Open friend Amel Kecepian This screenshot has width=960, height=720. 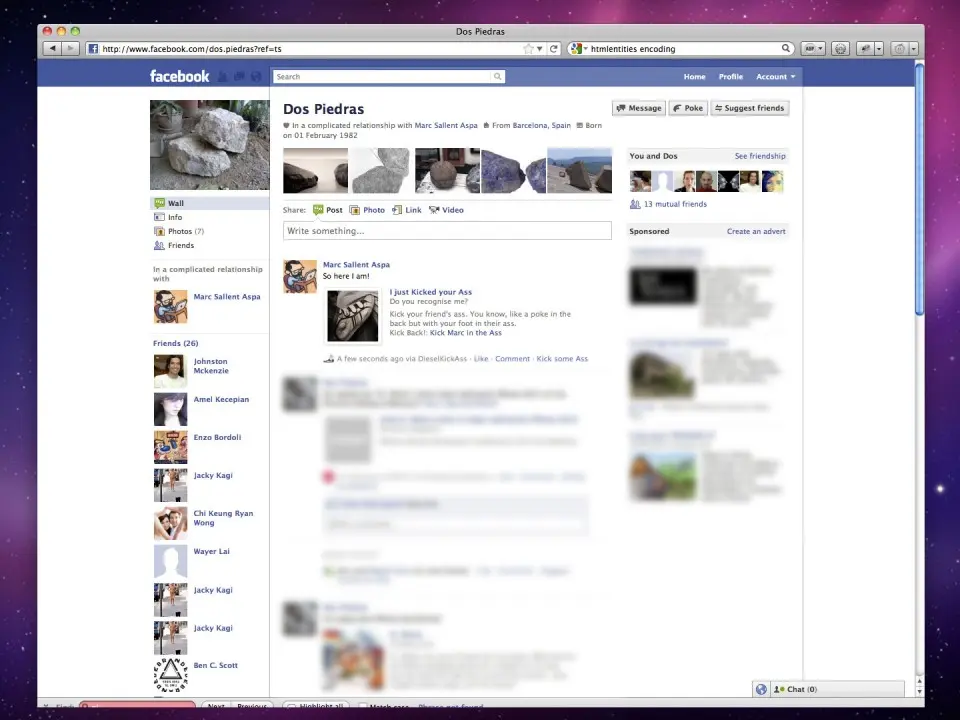click(x=221, y=399)
